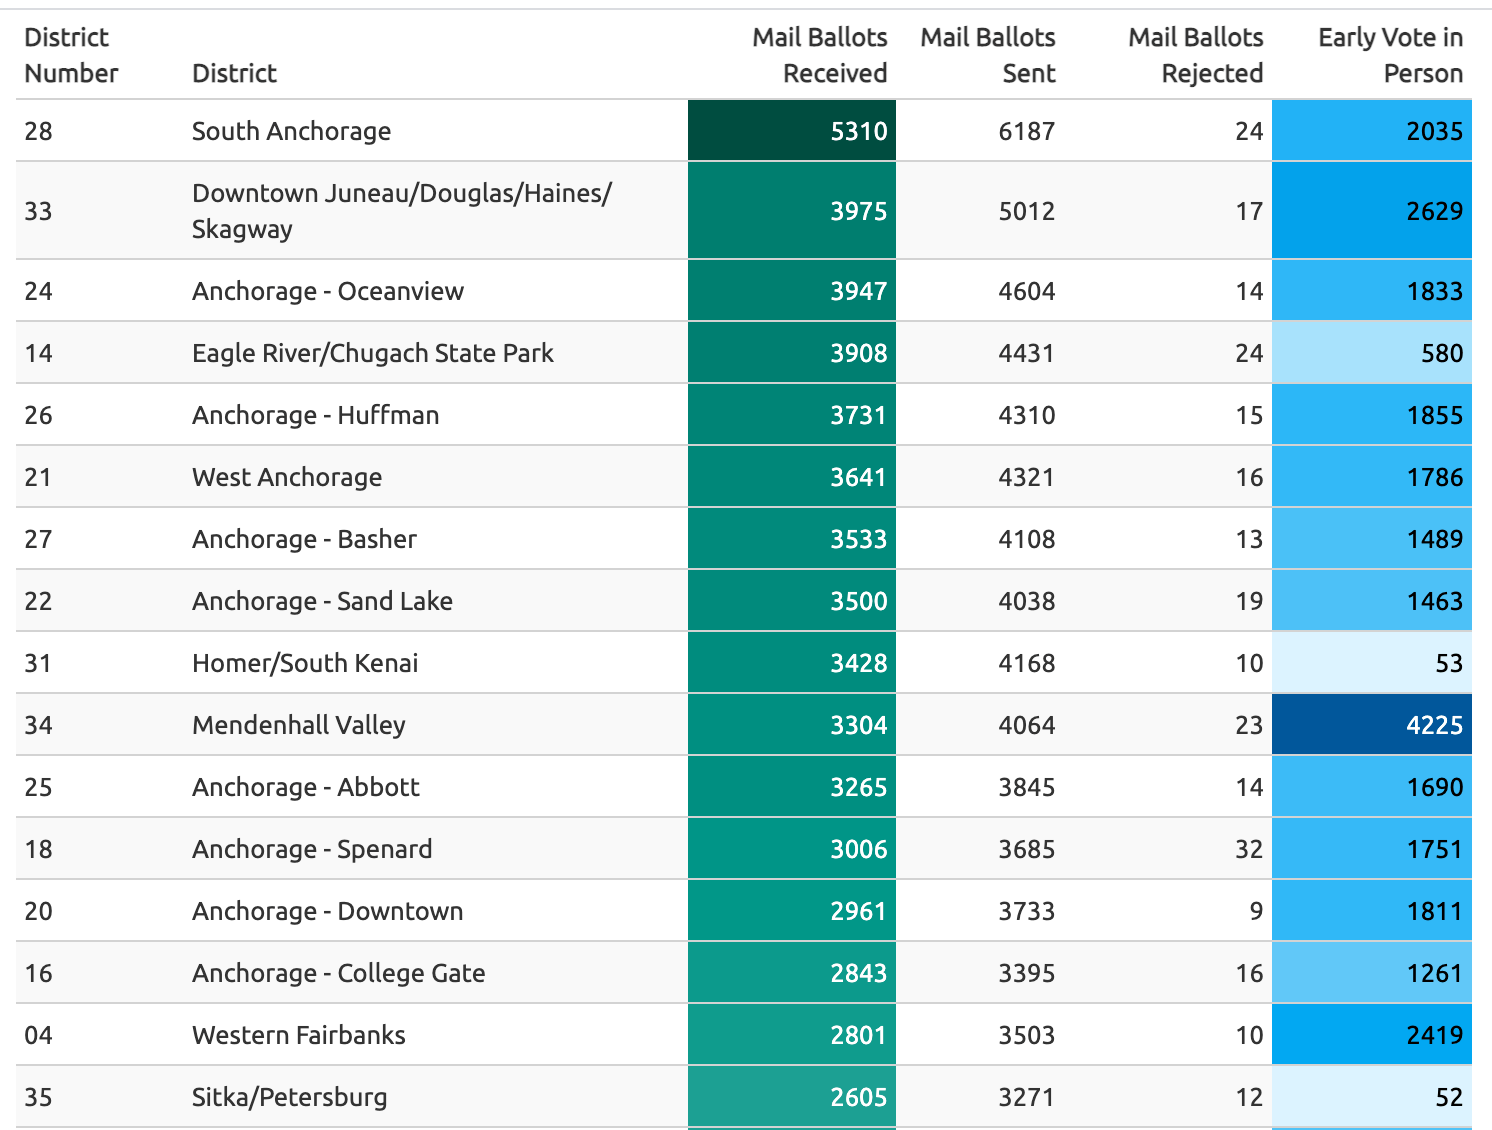This screenshot has width=1492, height=1130.
Task: Click the West Anchorage district name
Action: (287, 477)
